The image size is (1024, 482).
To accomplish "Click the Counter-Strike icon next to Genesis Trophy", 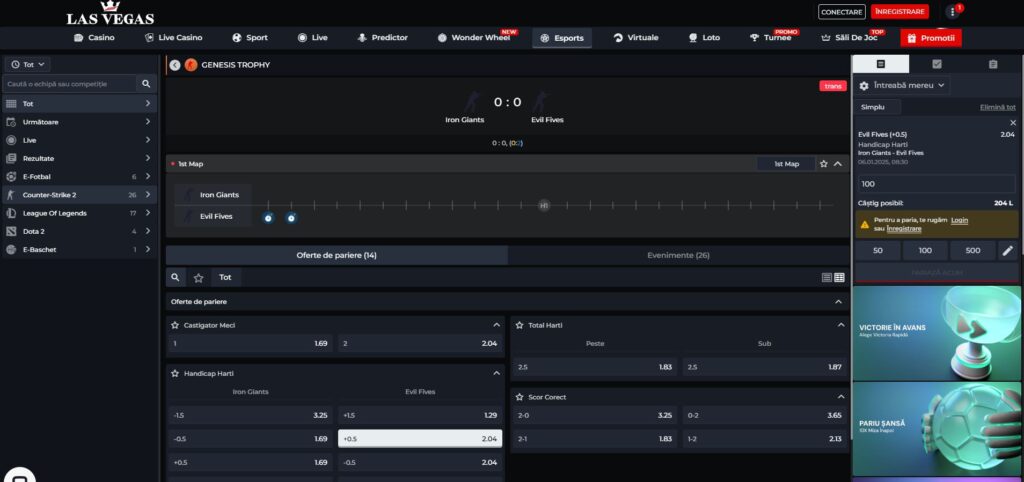I will (191, 65).
